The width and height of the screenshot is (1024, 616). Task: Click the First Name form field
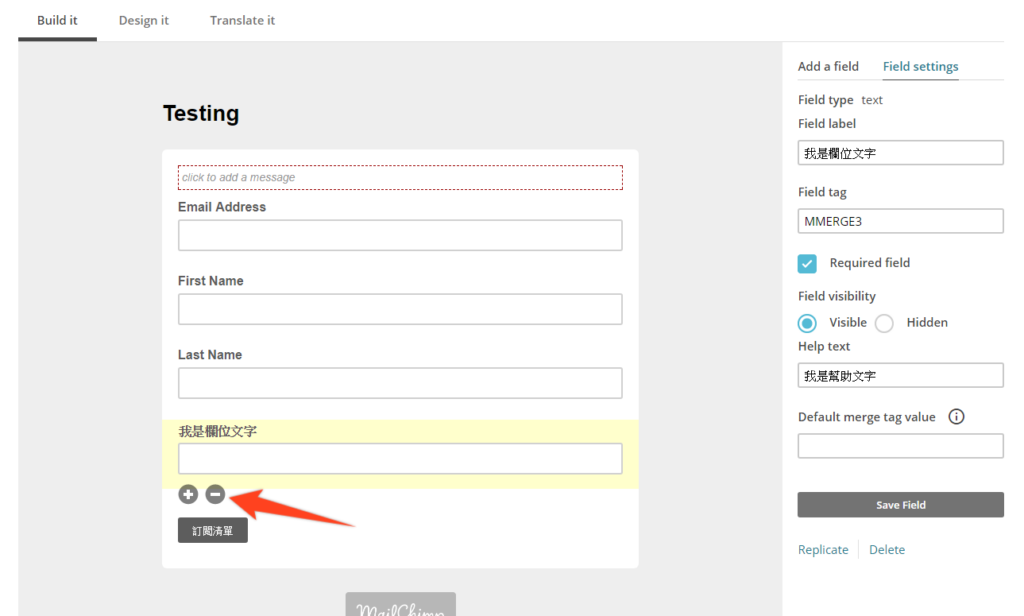tap(400, 309)
